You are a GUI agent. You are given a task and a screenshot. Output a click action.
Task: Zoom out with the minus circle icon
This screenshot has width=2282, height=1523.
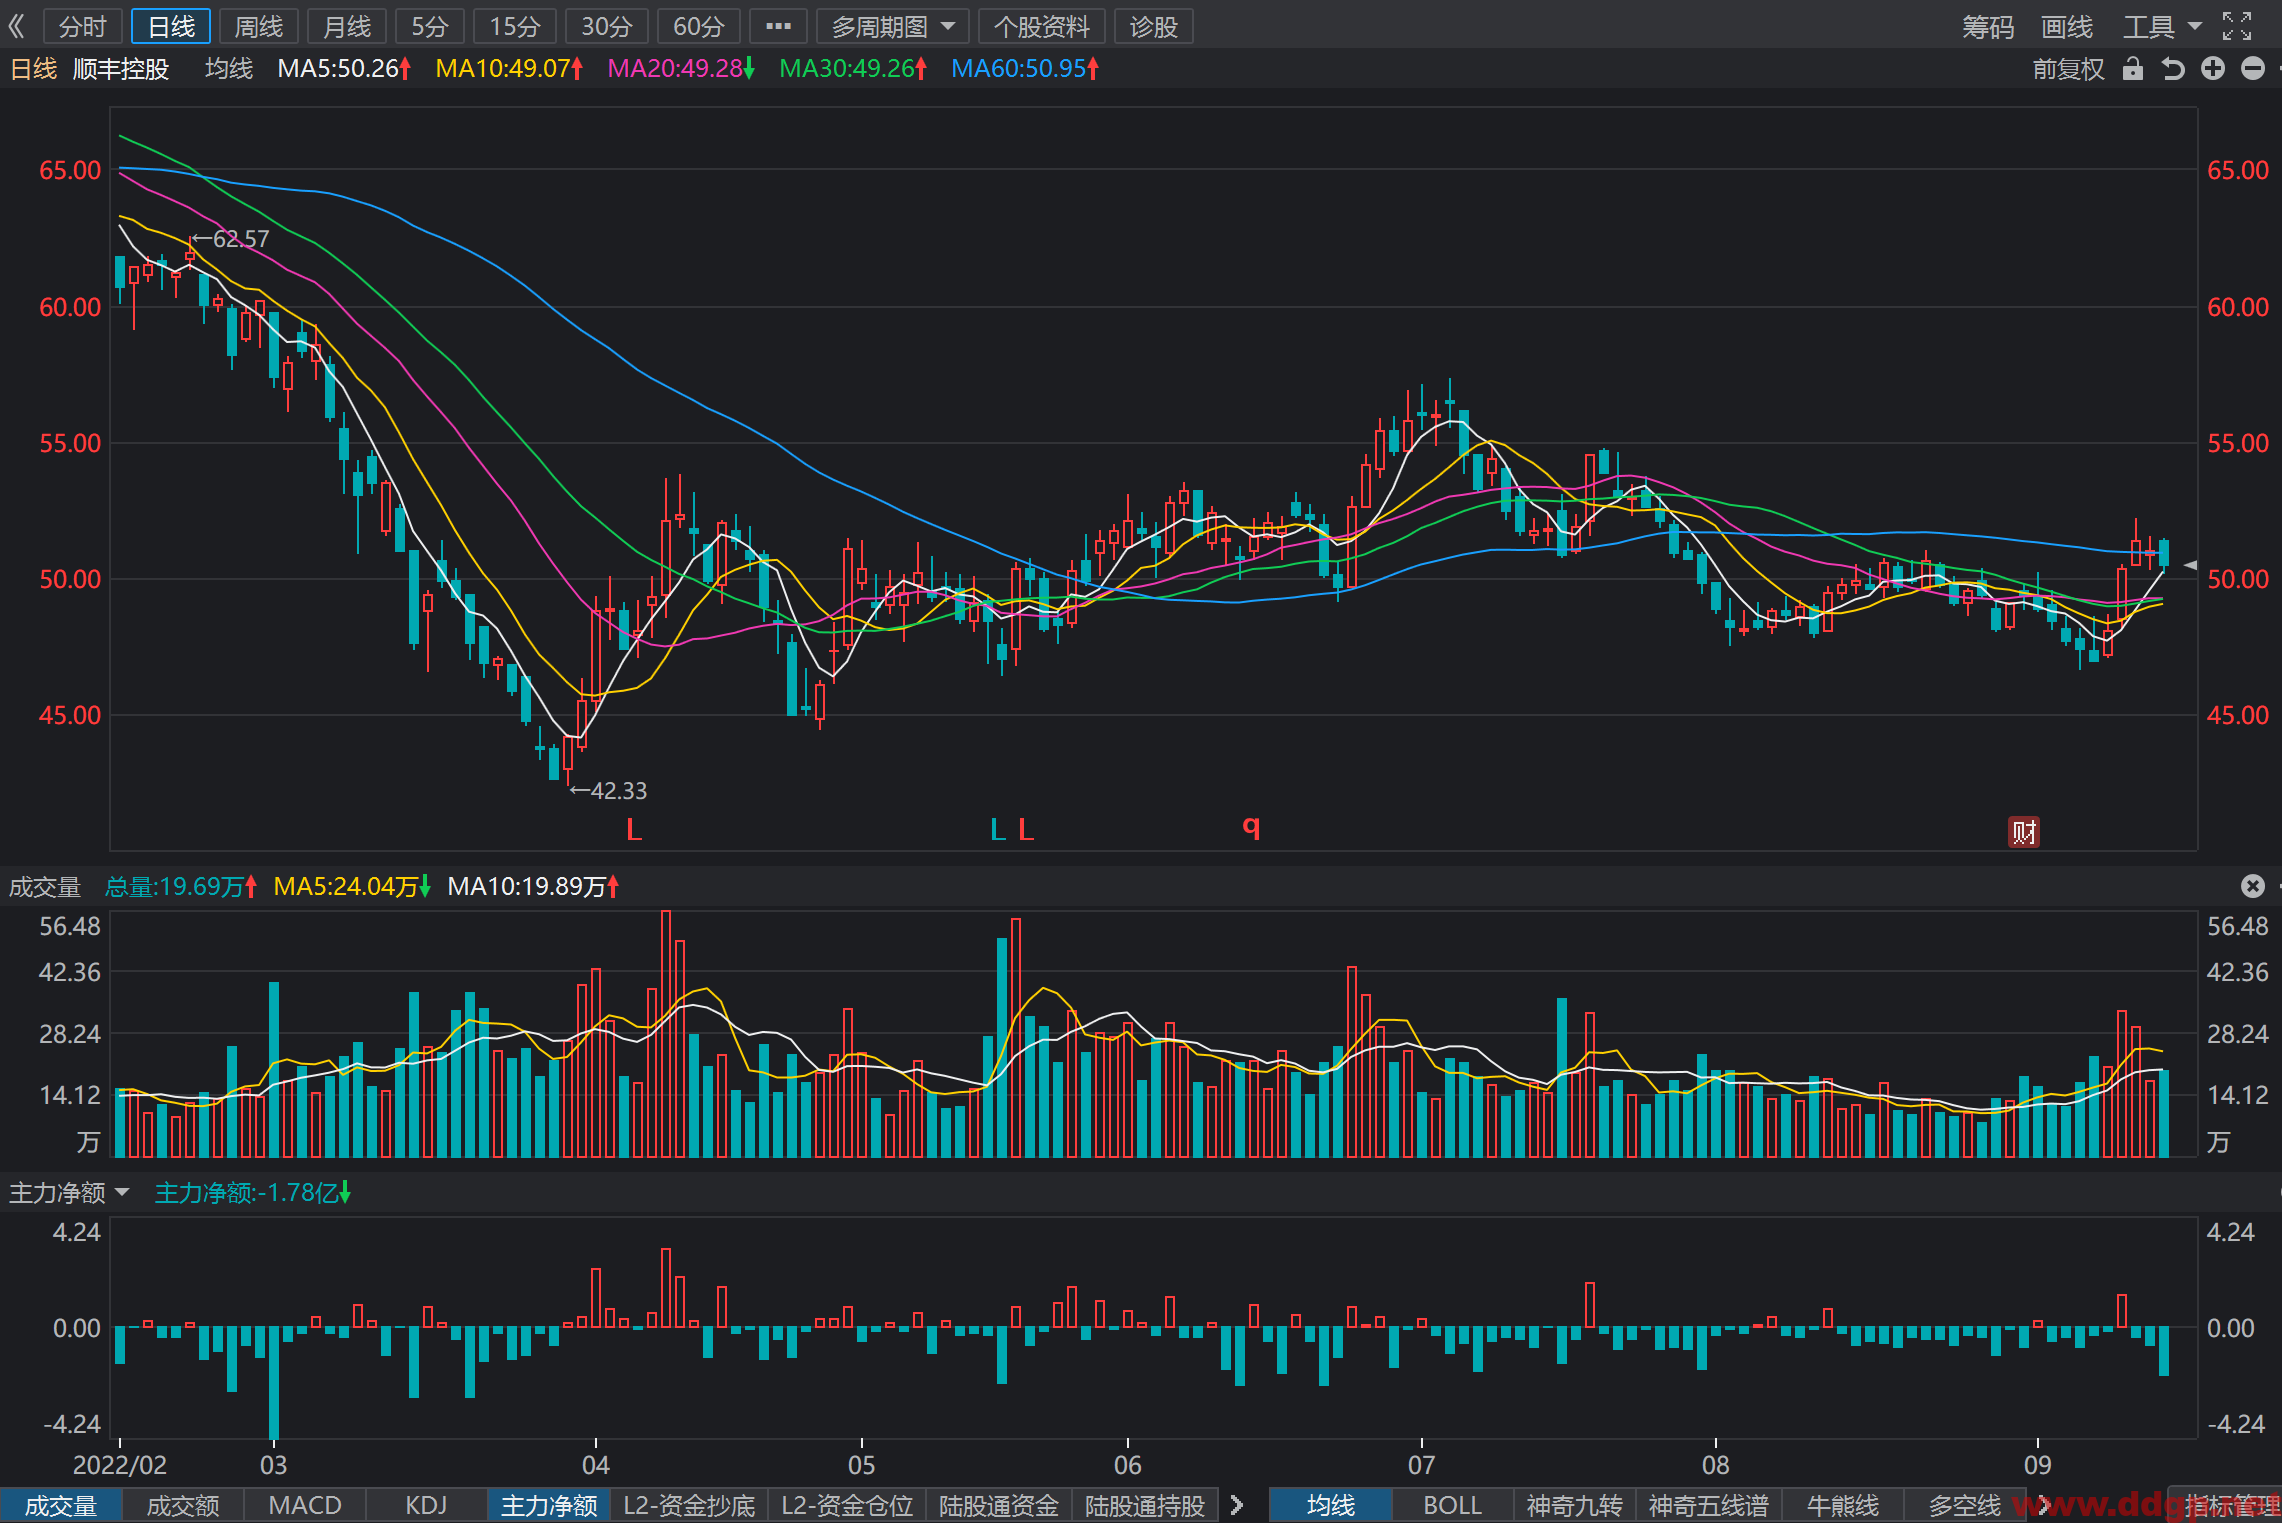tap(2253, 68)
